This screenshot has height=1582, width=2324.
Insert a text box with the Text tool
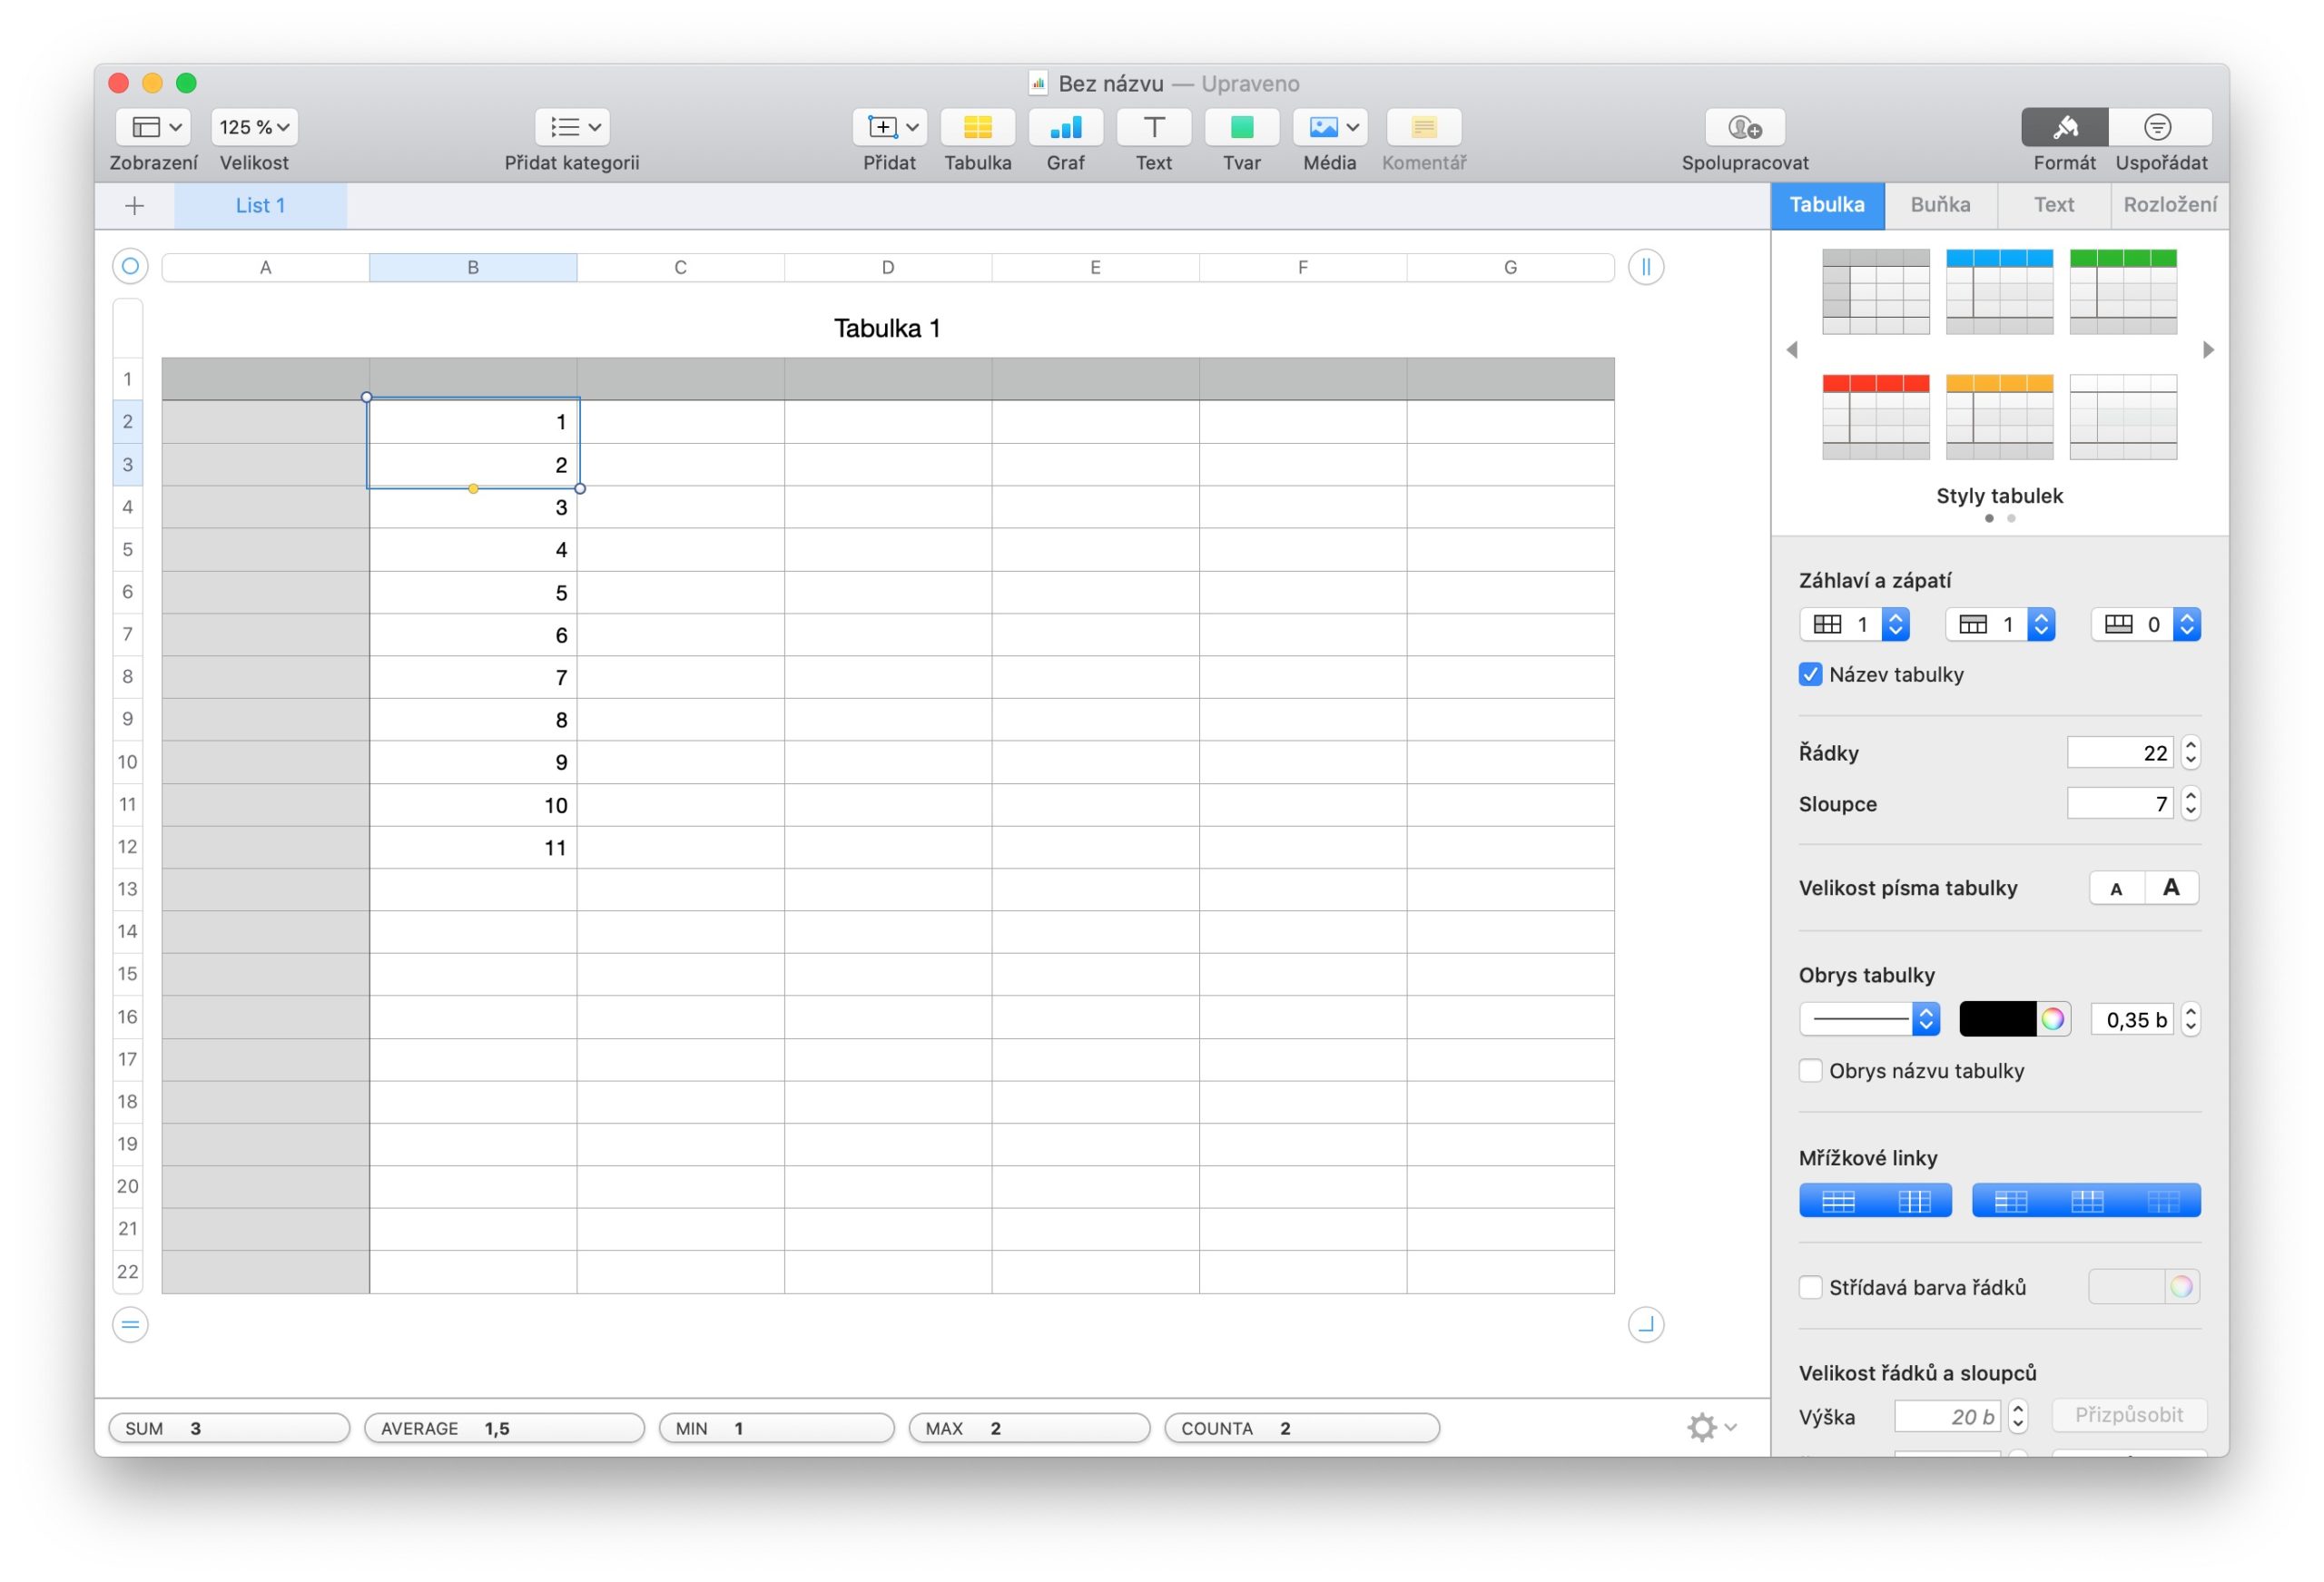(1153, 127)
